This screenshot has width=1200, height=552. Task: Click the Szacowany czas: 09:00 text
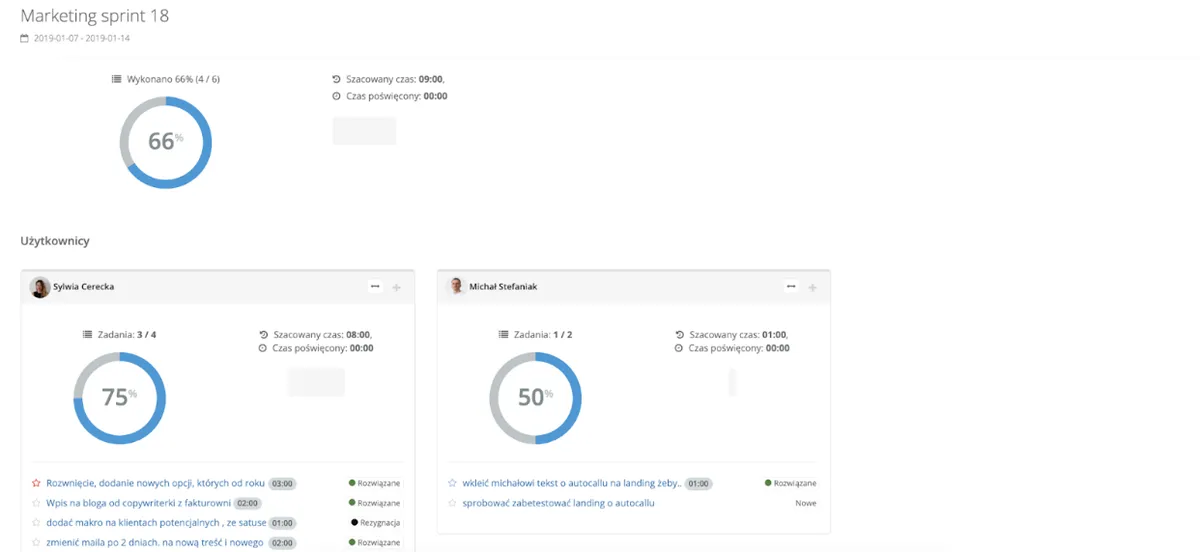pyautogui.click(x=394, y=78)
